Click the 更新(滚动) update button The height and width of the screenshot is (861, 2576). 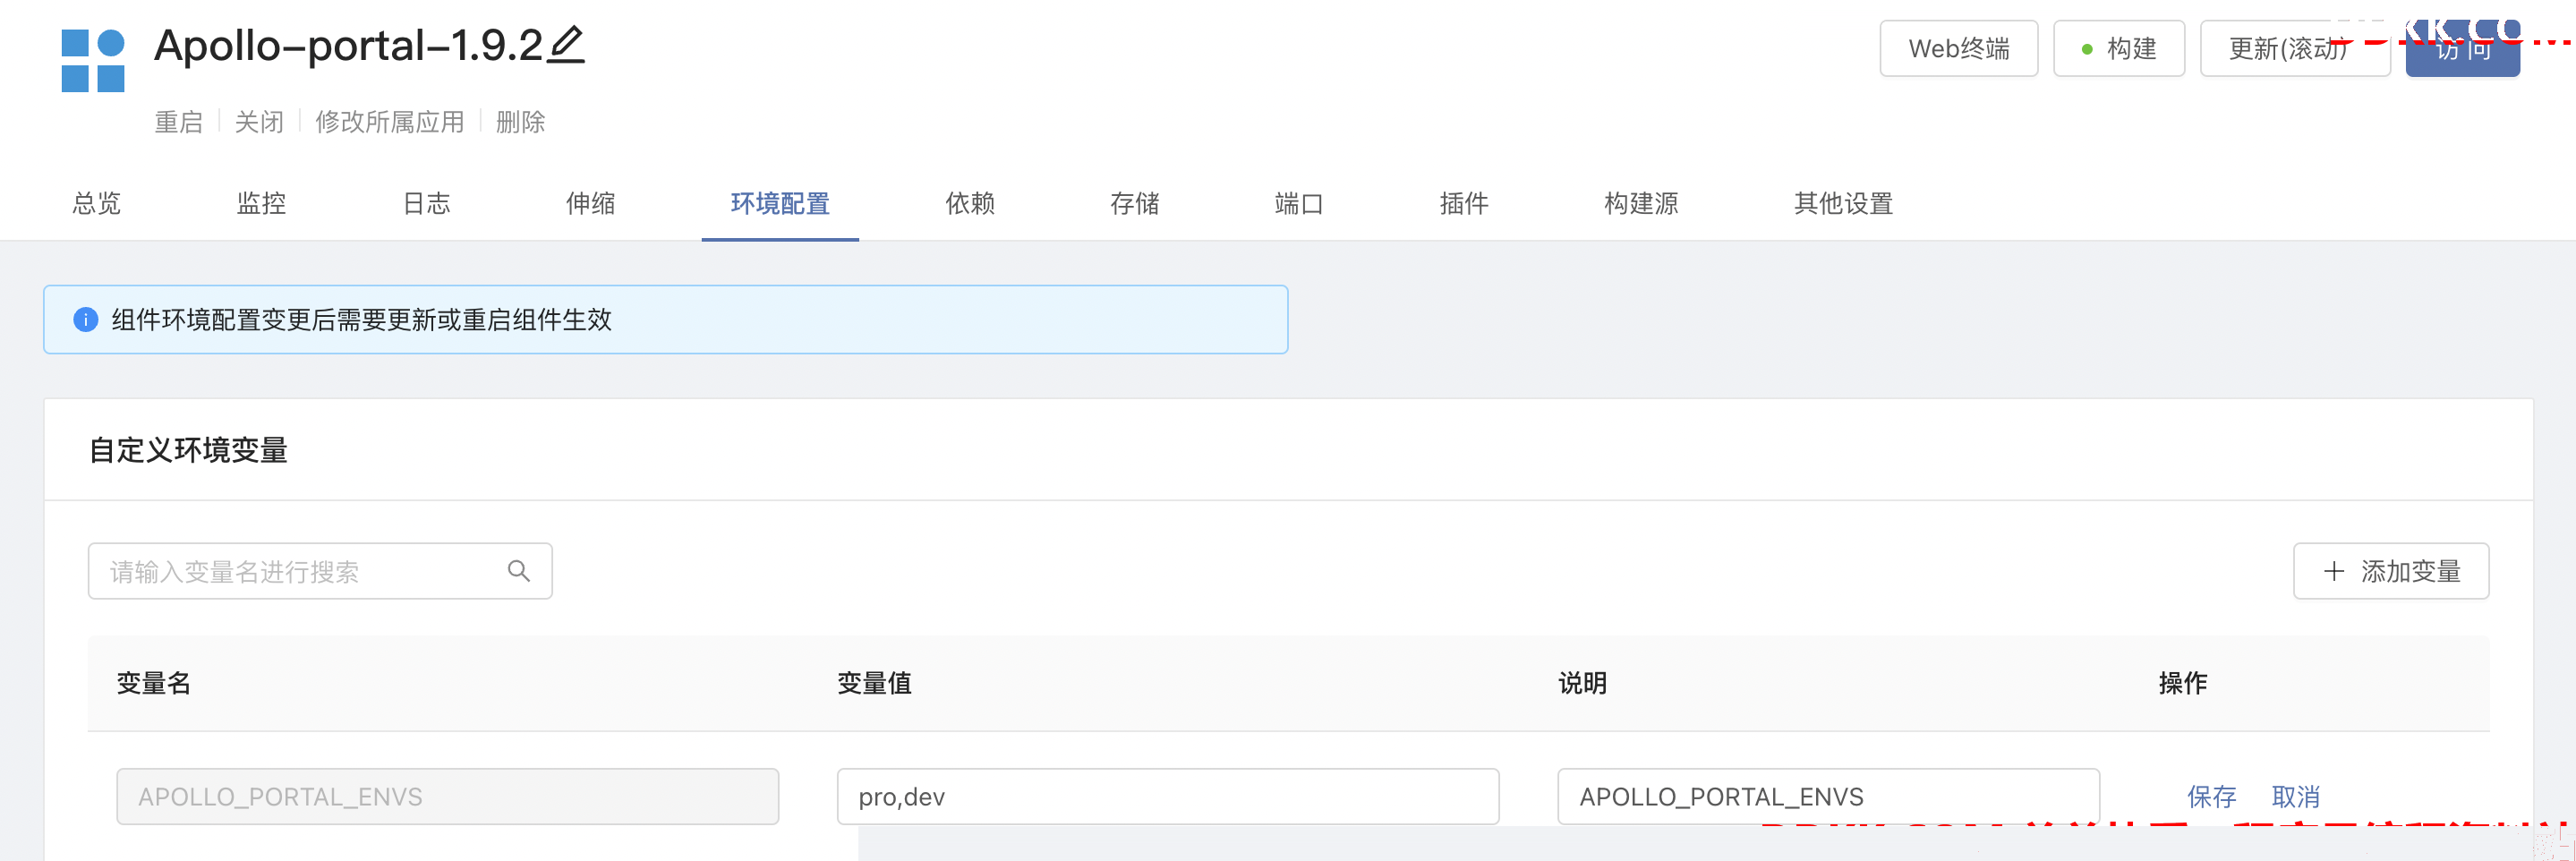(2295, 48)
